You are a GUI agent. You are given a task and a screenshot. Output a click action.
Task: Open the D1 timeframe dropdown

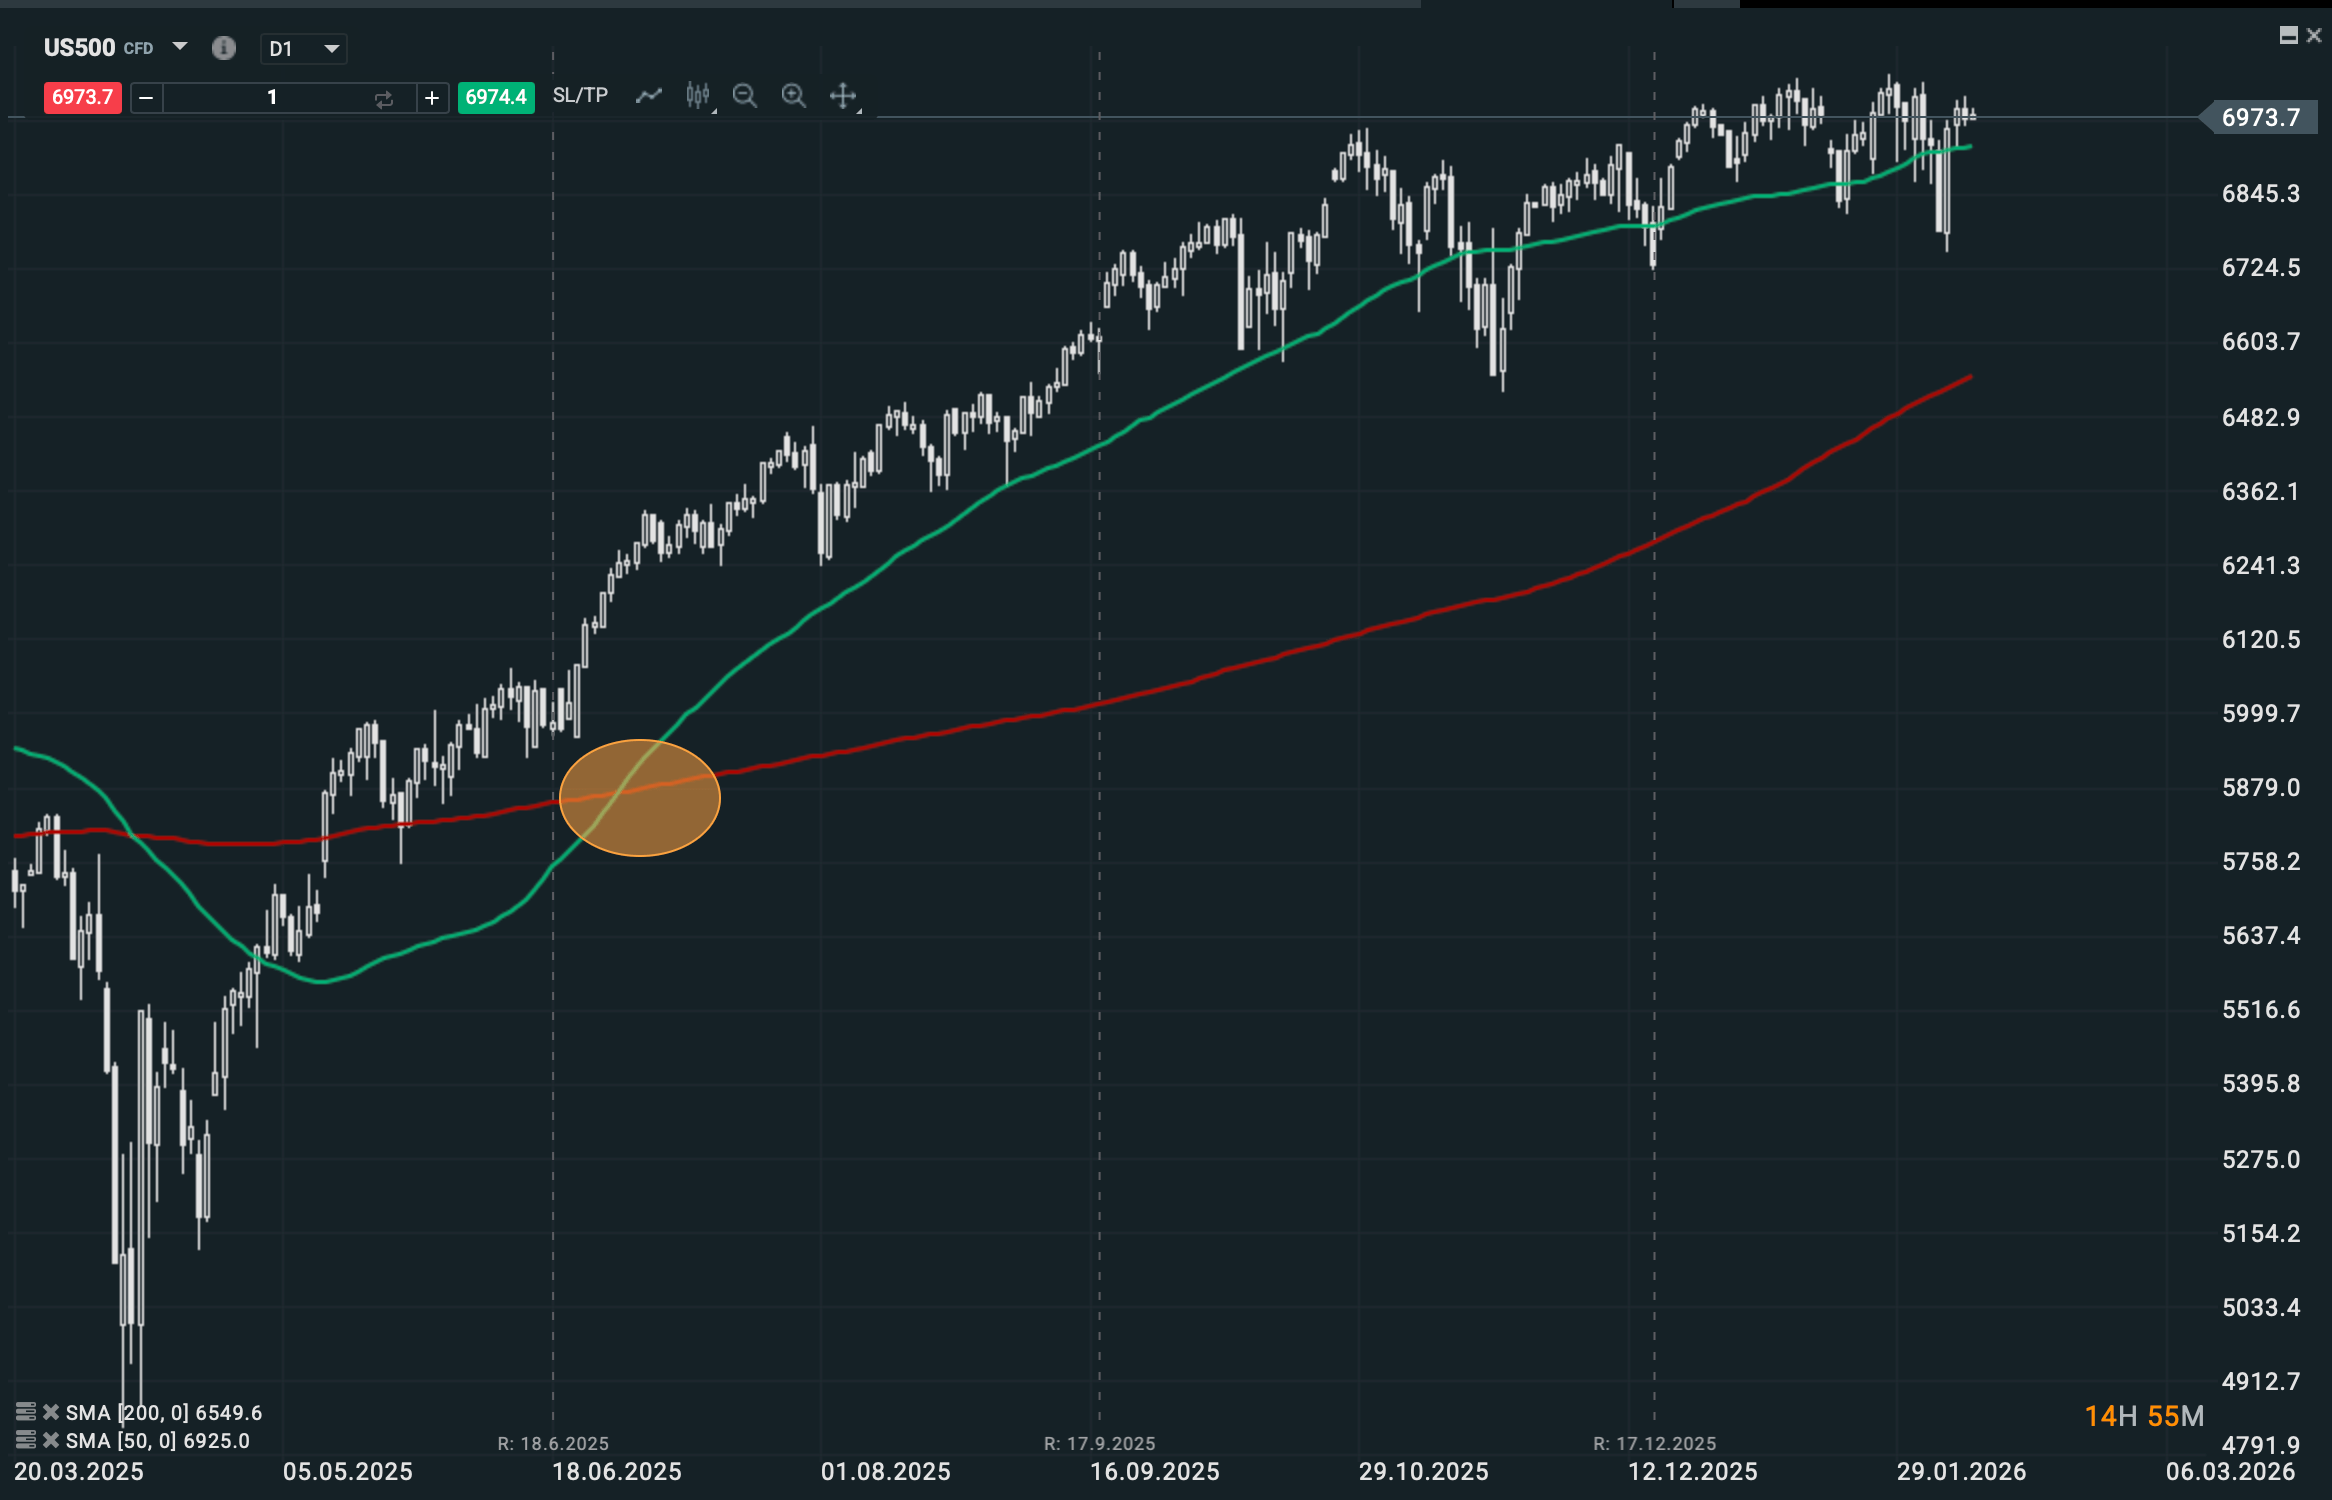point(304,48)
